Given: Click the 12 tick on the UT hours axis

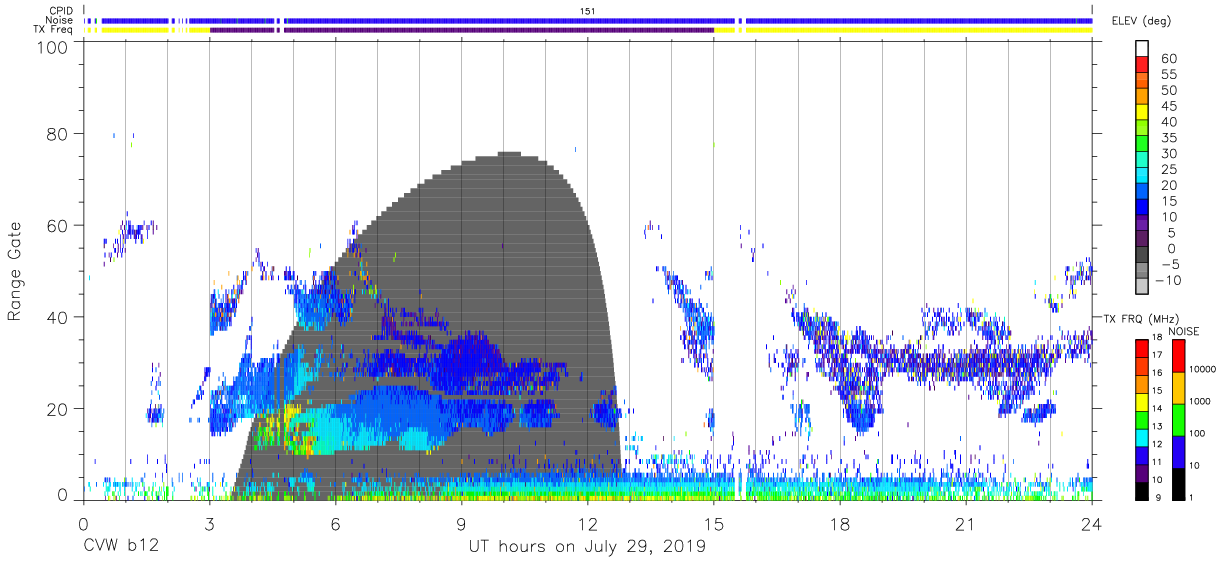Looking at the screenshot, I should coord(588,524).
